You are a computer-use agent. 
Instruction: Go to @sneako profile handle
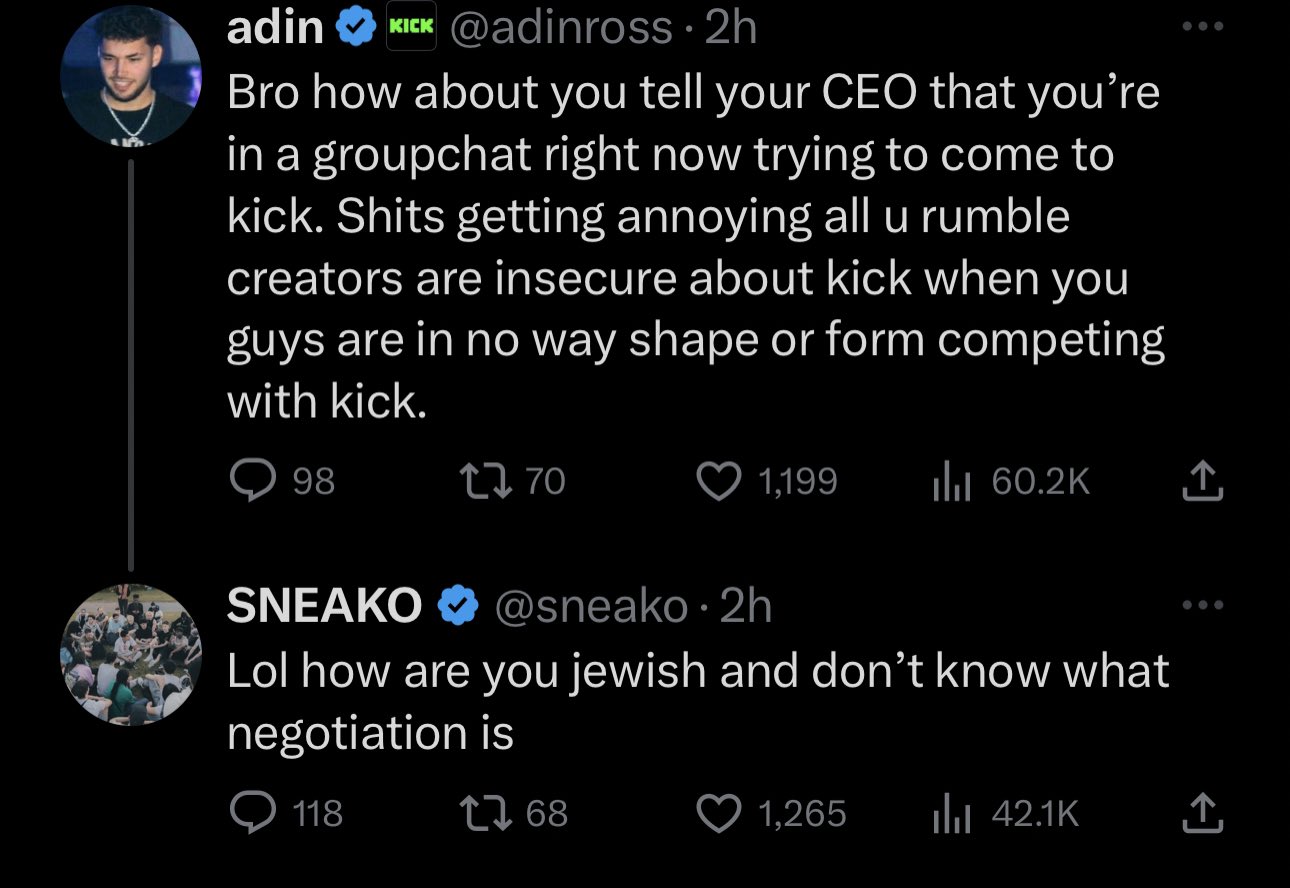click(x=588, y=606)
